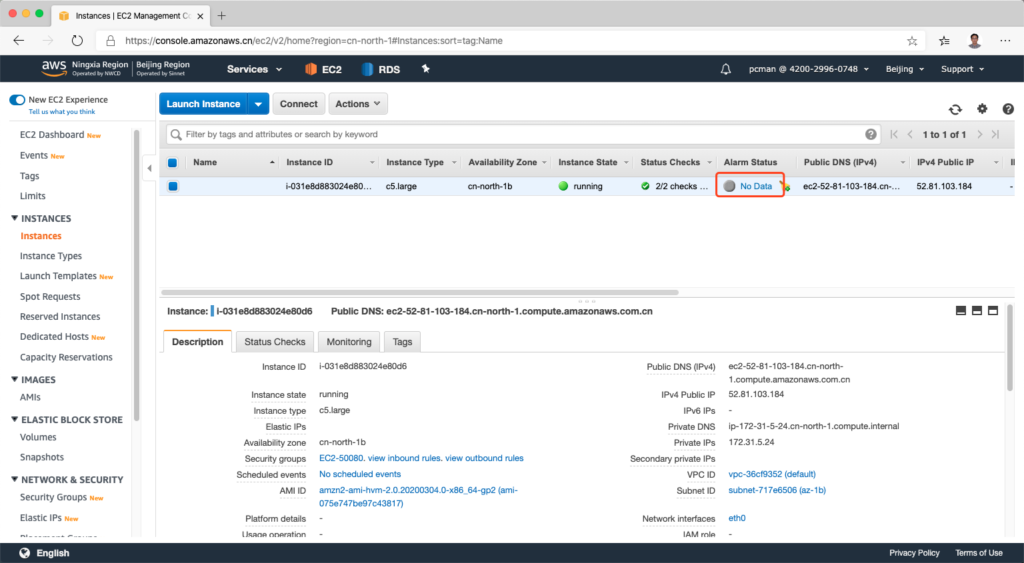Click the browser bookmark star icon
The image size is (1024, 563).
[x=912, y=41]
